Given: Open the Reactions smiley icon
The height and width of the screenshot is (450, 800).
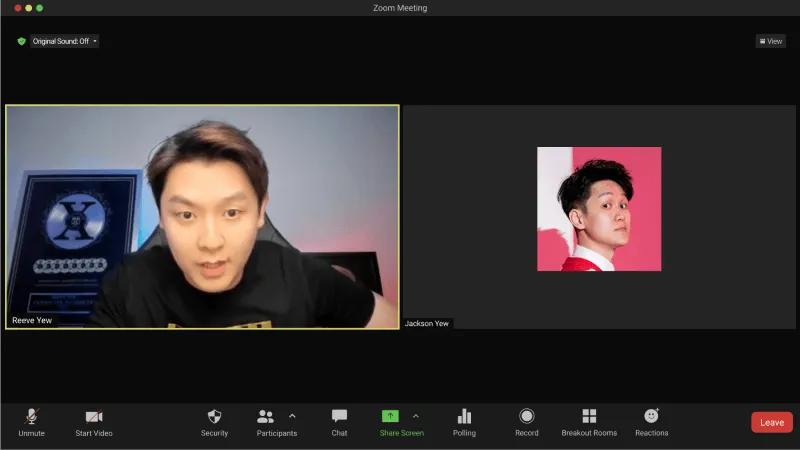Looking at the screenshot, I should point(652,416).
